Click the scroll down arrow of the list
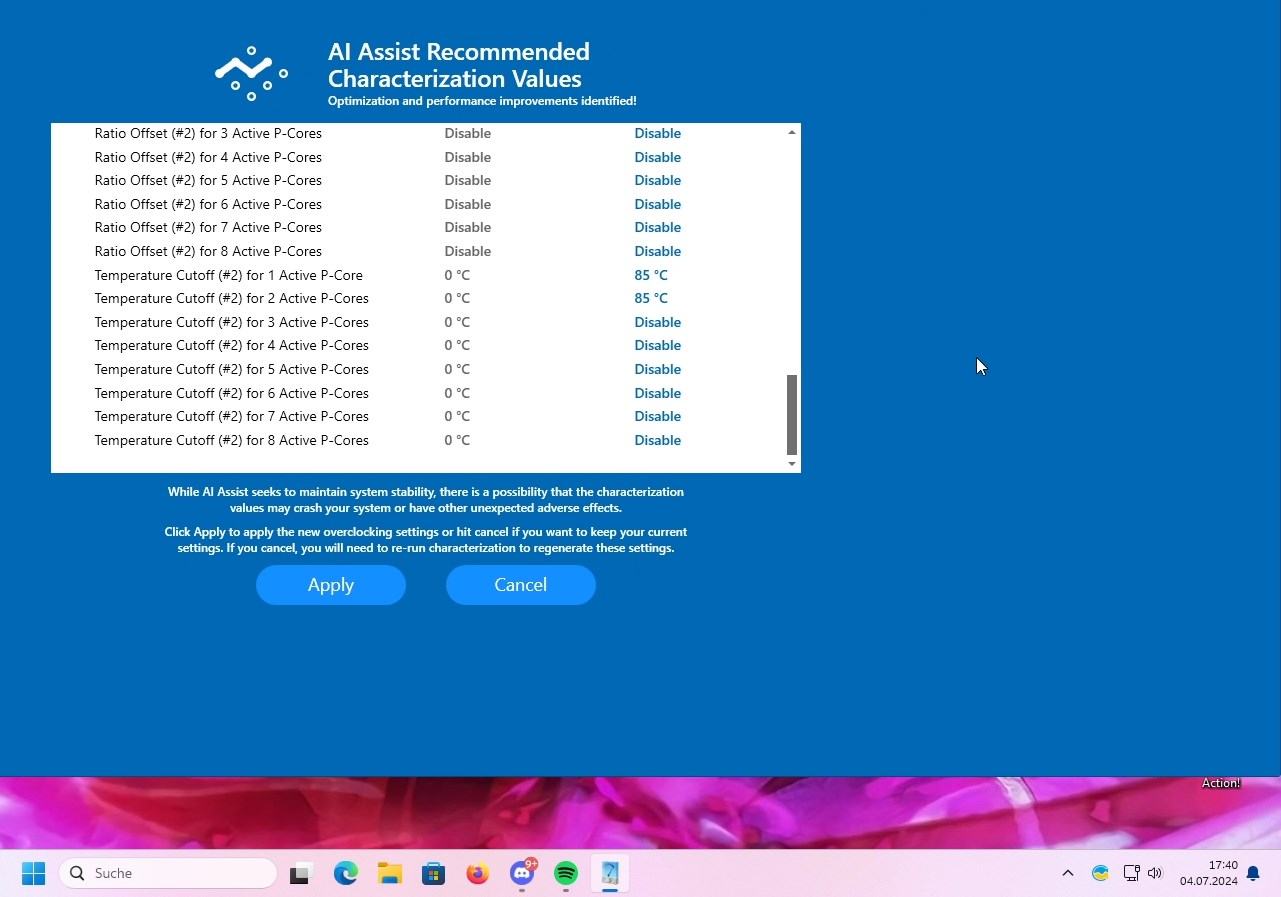1281x897 pixels. click(x=792, y=464)
